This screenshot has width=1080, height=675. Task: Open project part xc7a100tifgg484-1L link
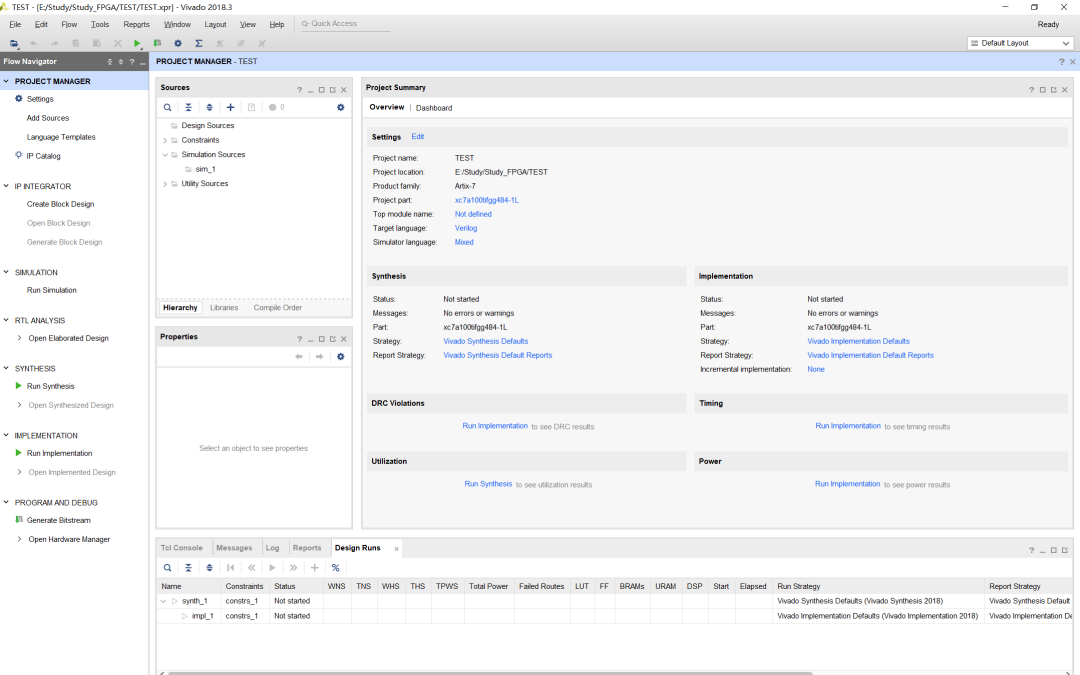pos(486,200)
